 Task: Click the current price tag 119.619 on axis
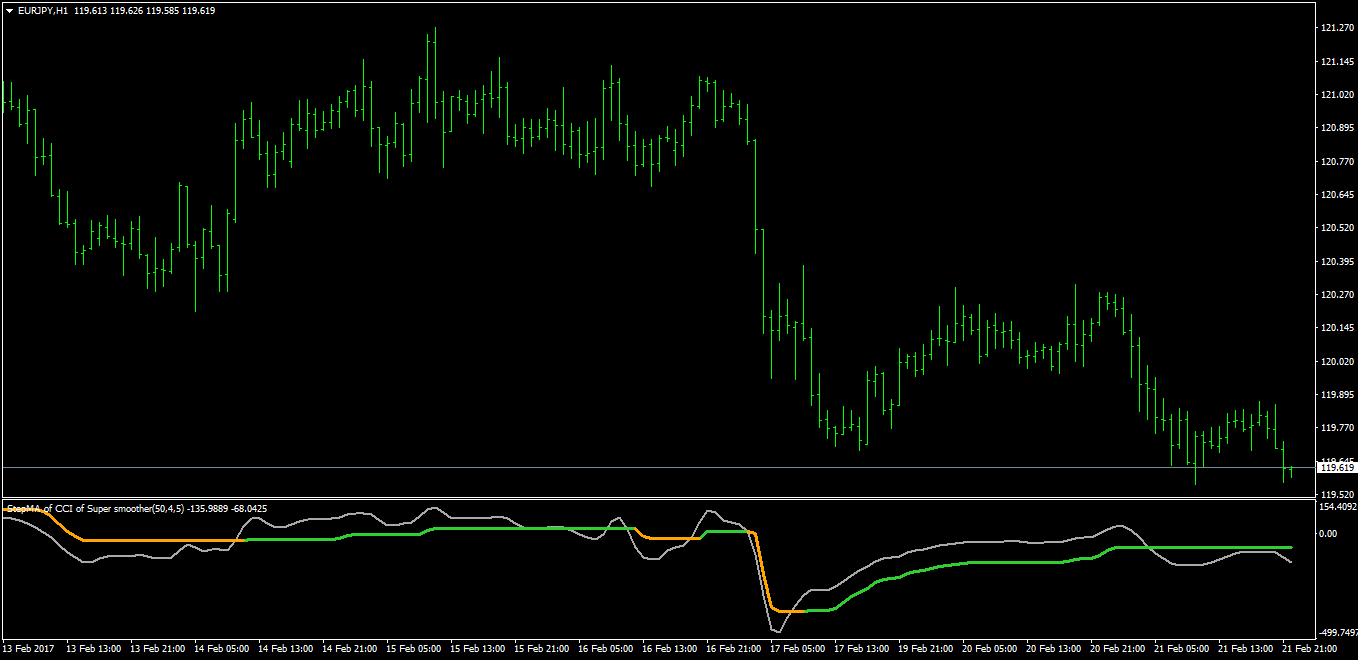coord(1336,466)
